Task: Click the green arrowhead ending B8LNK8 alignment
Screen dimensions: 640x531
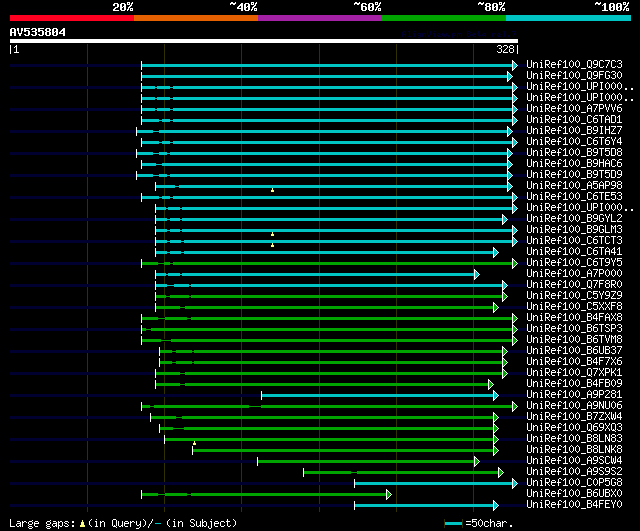Action: 496,451
